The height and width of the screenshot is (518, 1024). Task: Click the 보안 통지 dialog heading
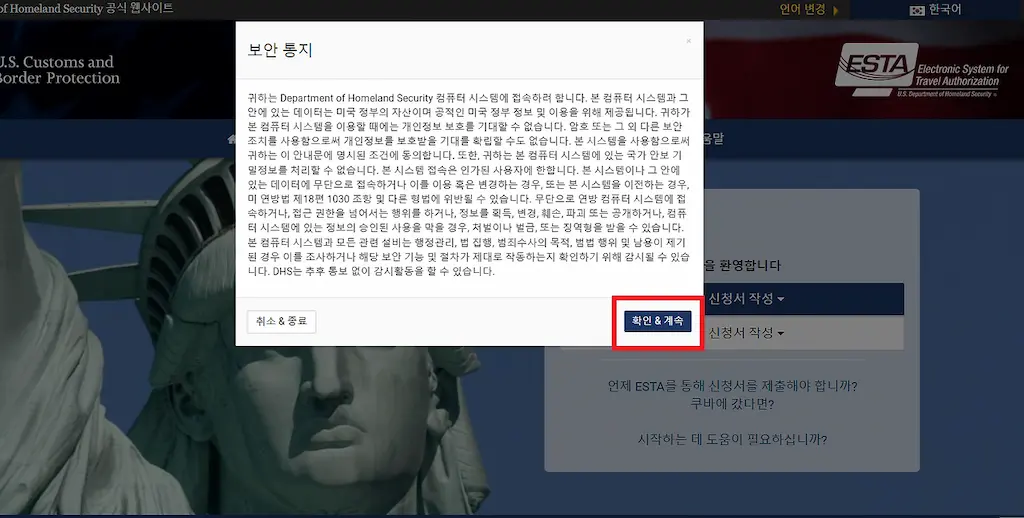(280, 50)
